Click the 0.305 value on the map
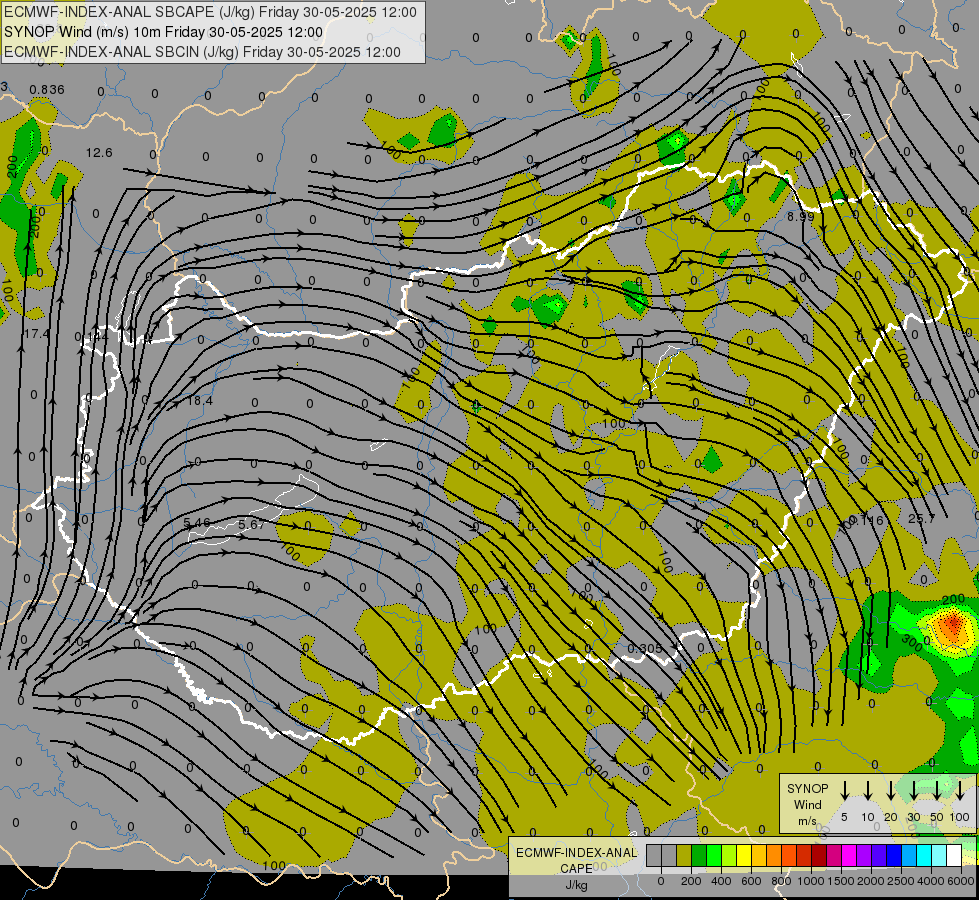 [x=645, y=648]
